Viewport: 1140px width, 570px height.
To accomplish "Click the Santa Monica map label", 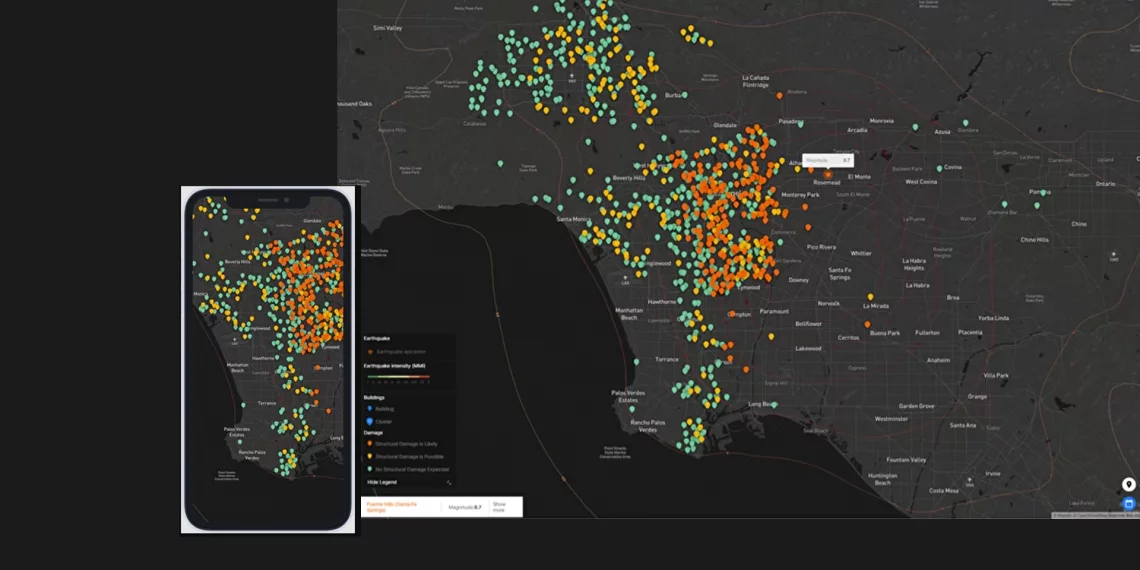I will click(x=574, y=219).
